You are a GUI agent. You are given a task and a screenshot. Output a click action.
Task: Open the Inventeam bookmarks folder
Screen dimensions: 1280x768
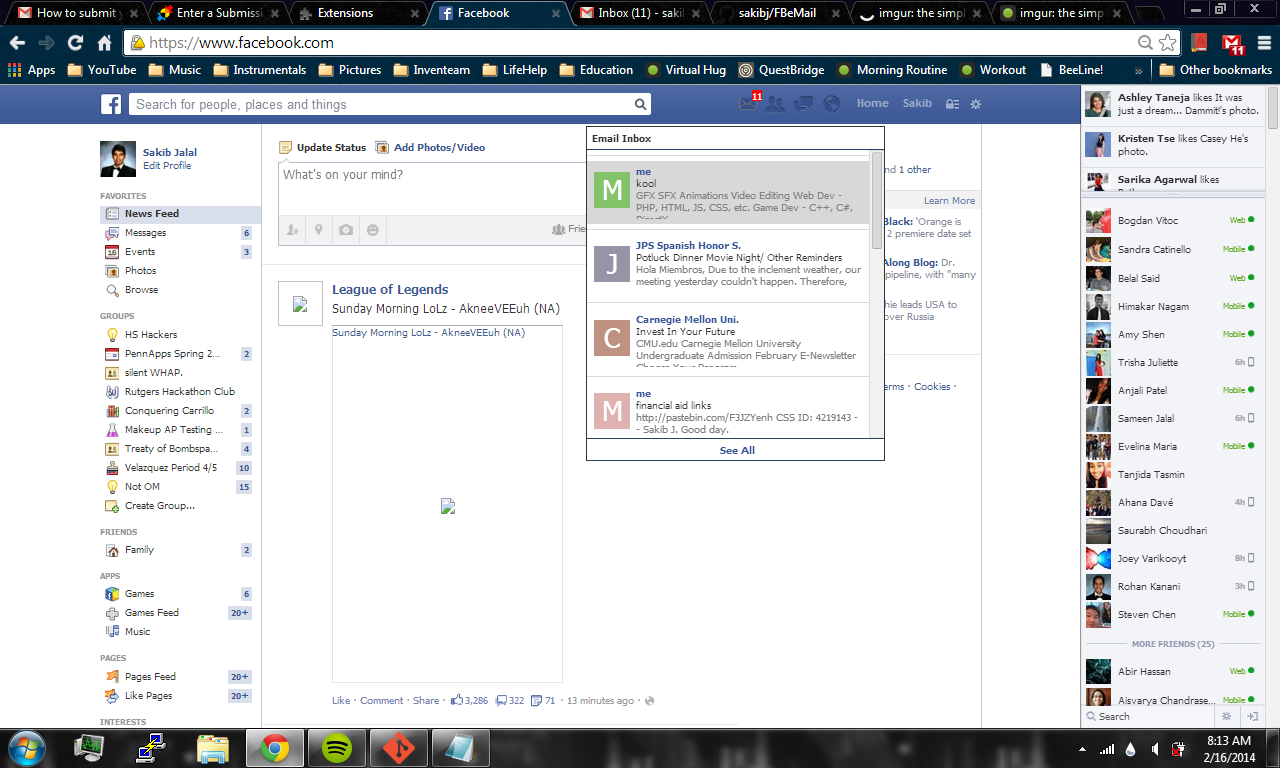(431, 70)
